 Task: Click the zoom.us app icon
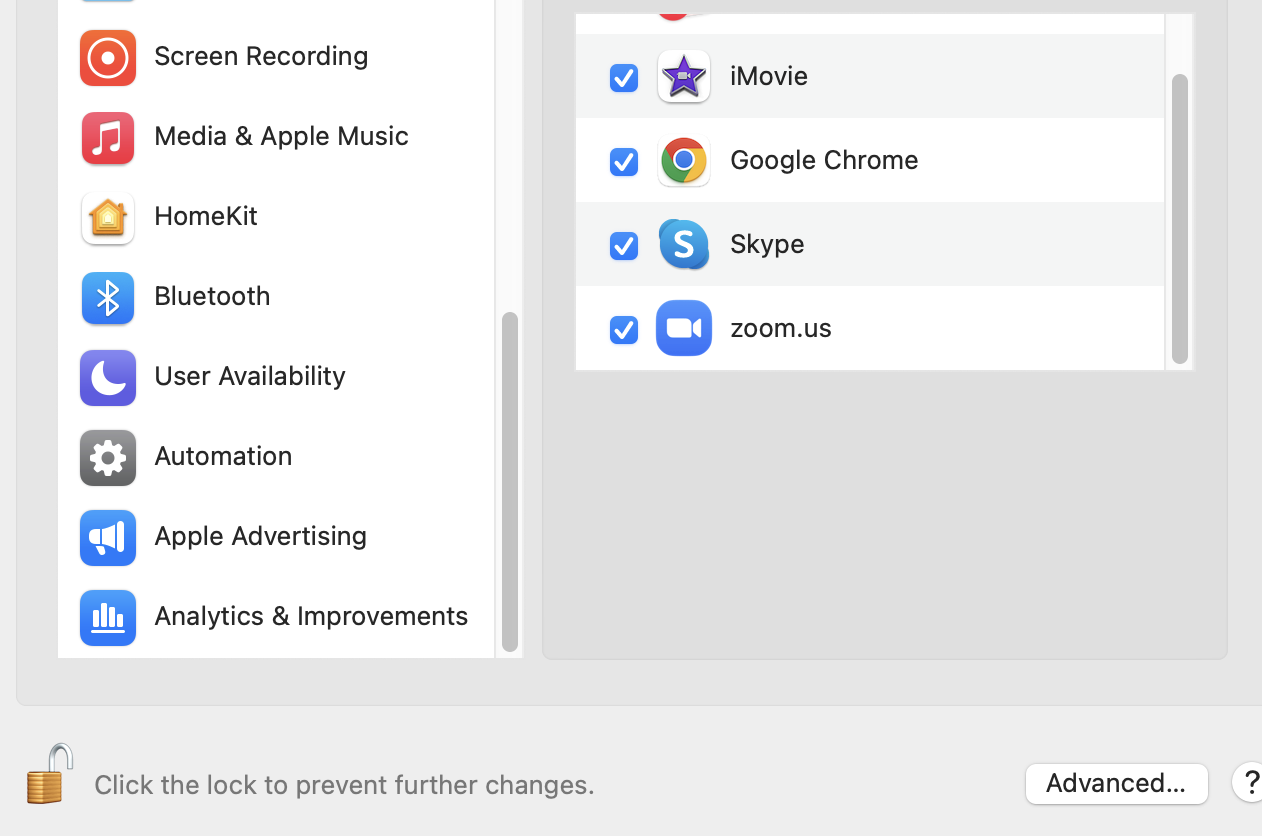click(684, 328)
